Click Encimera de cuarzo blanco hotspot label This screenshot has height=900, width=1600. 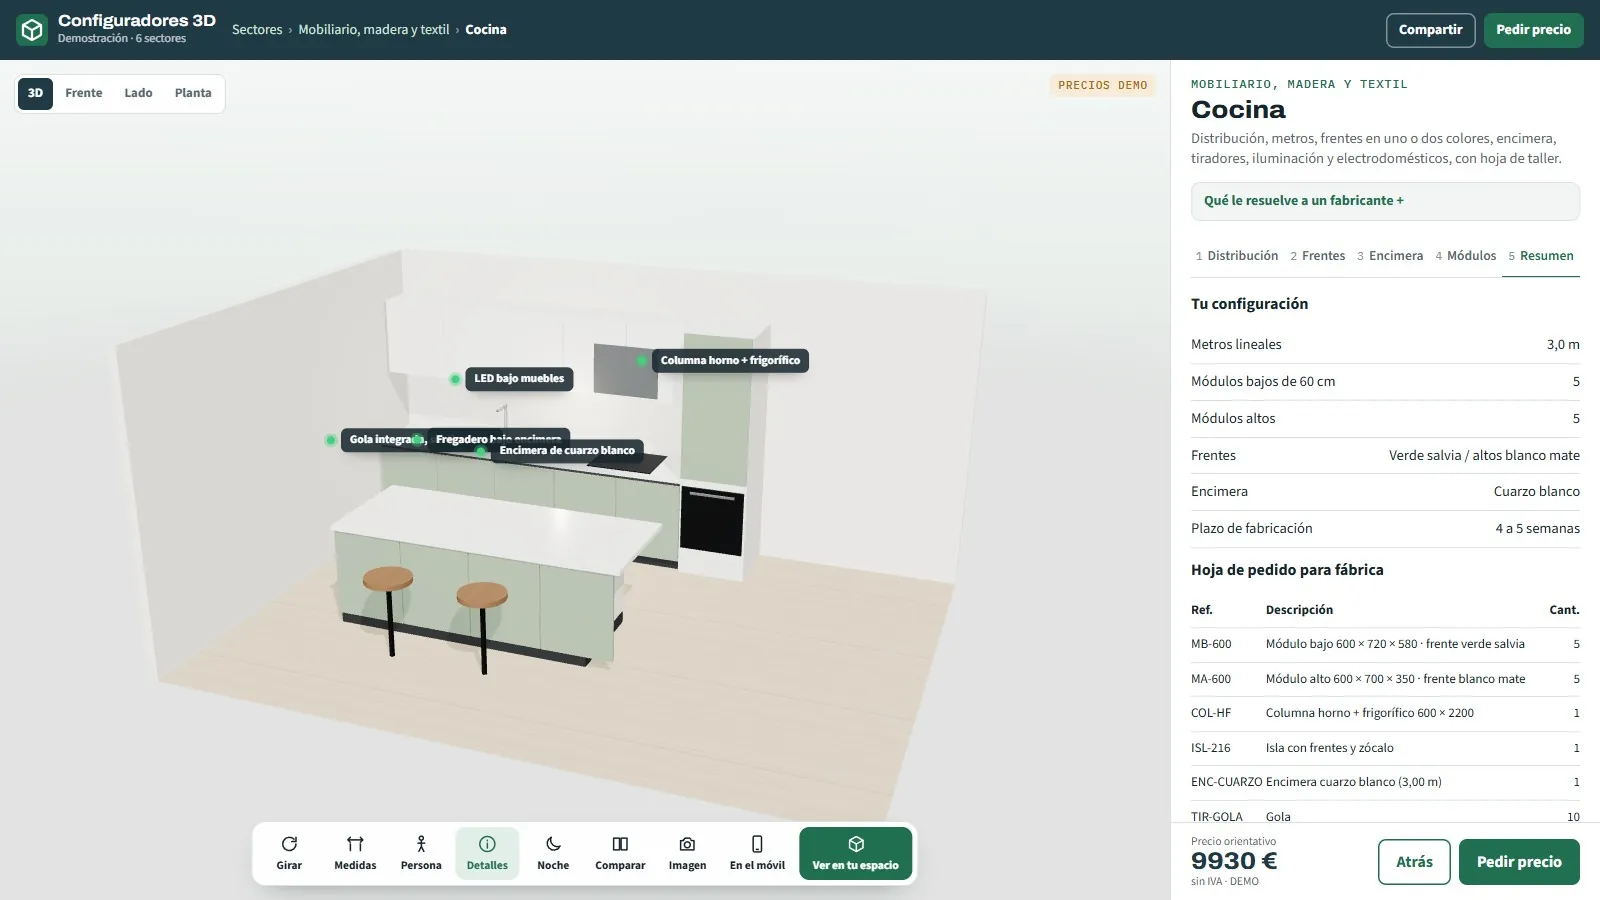(x=567, y=451)
